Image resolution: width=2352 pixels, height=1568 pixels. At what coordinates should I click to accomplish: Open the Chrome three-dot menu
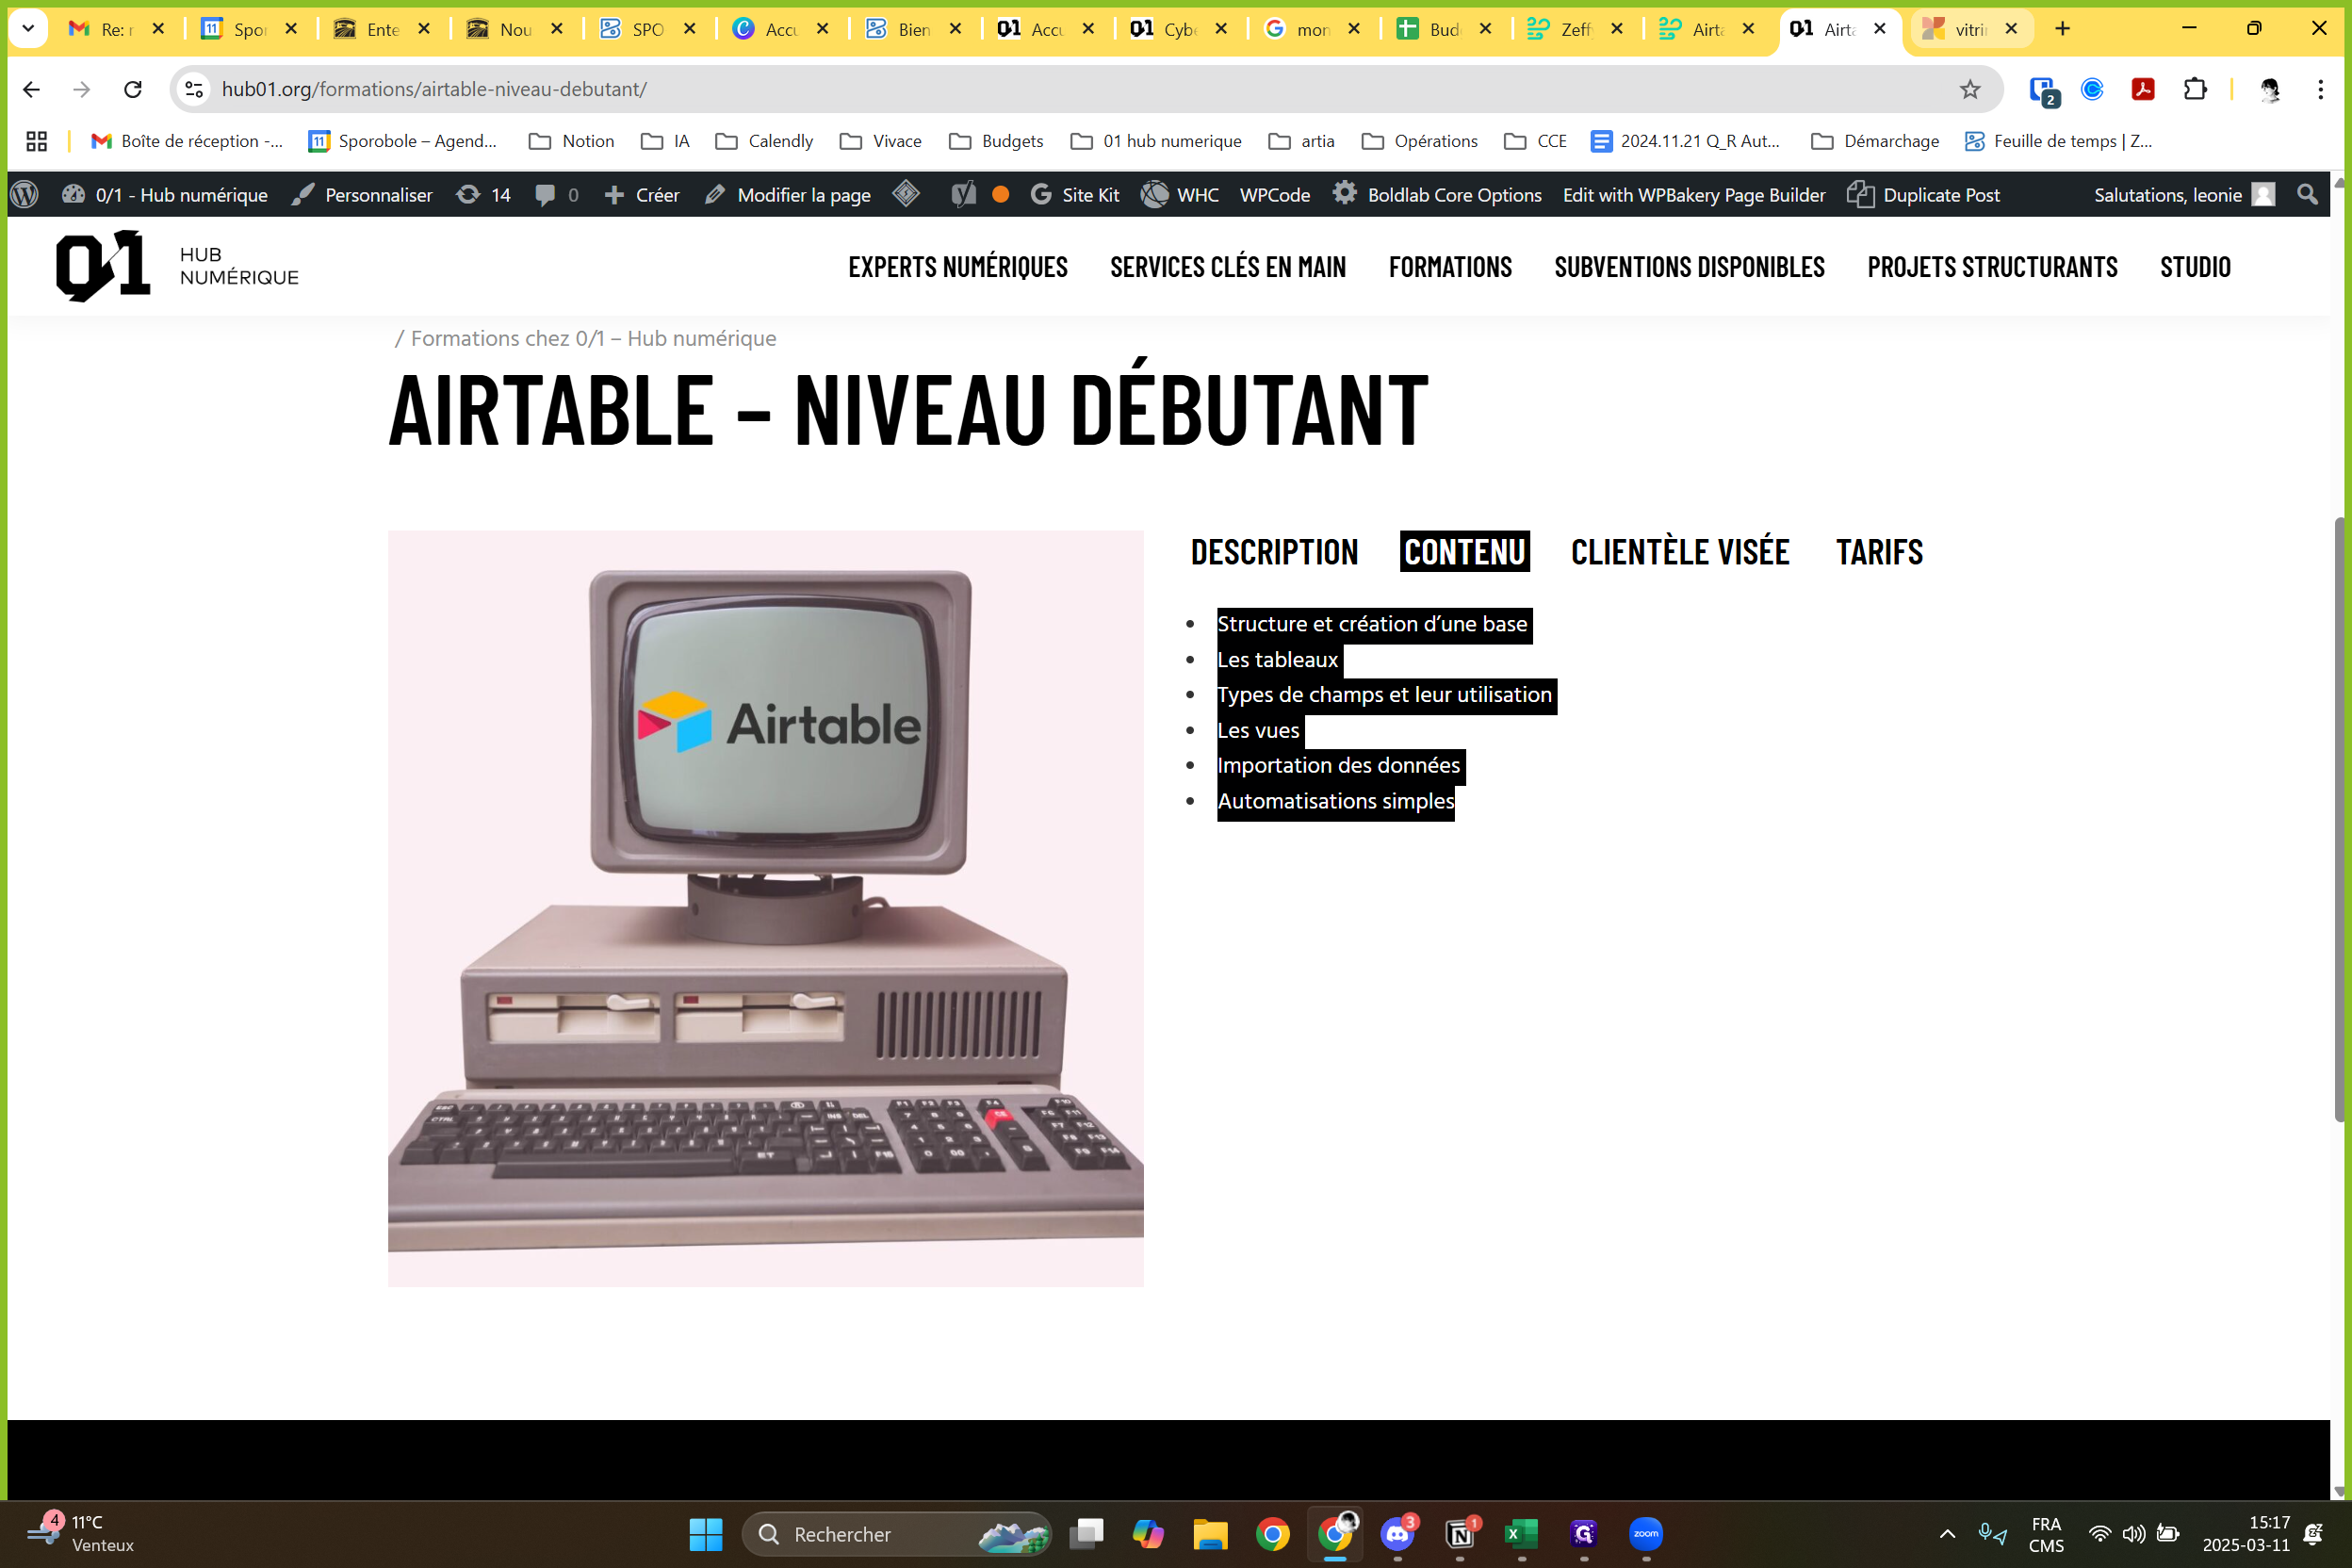(2320, 89)
